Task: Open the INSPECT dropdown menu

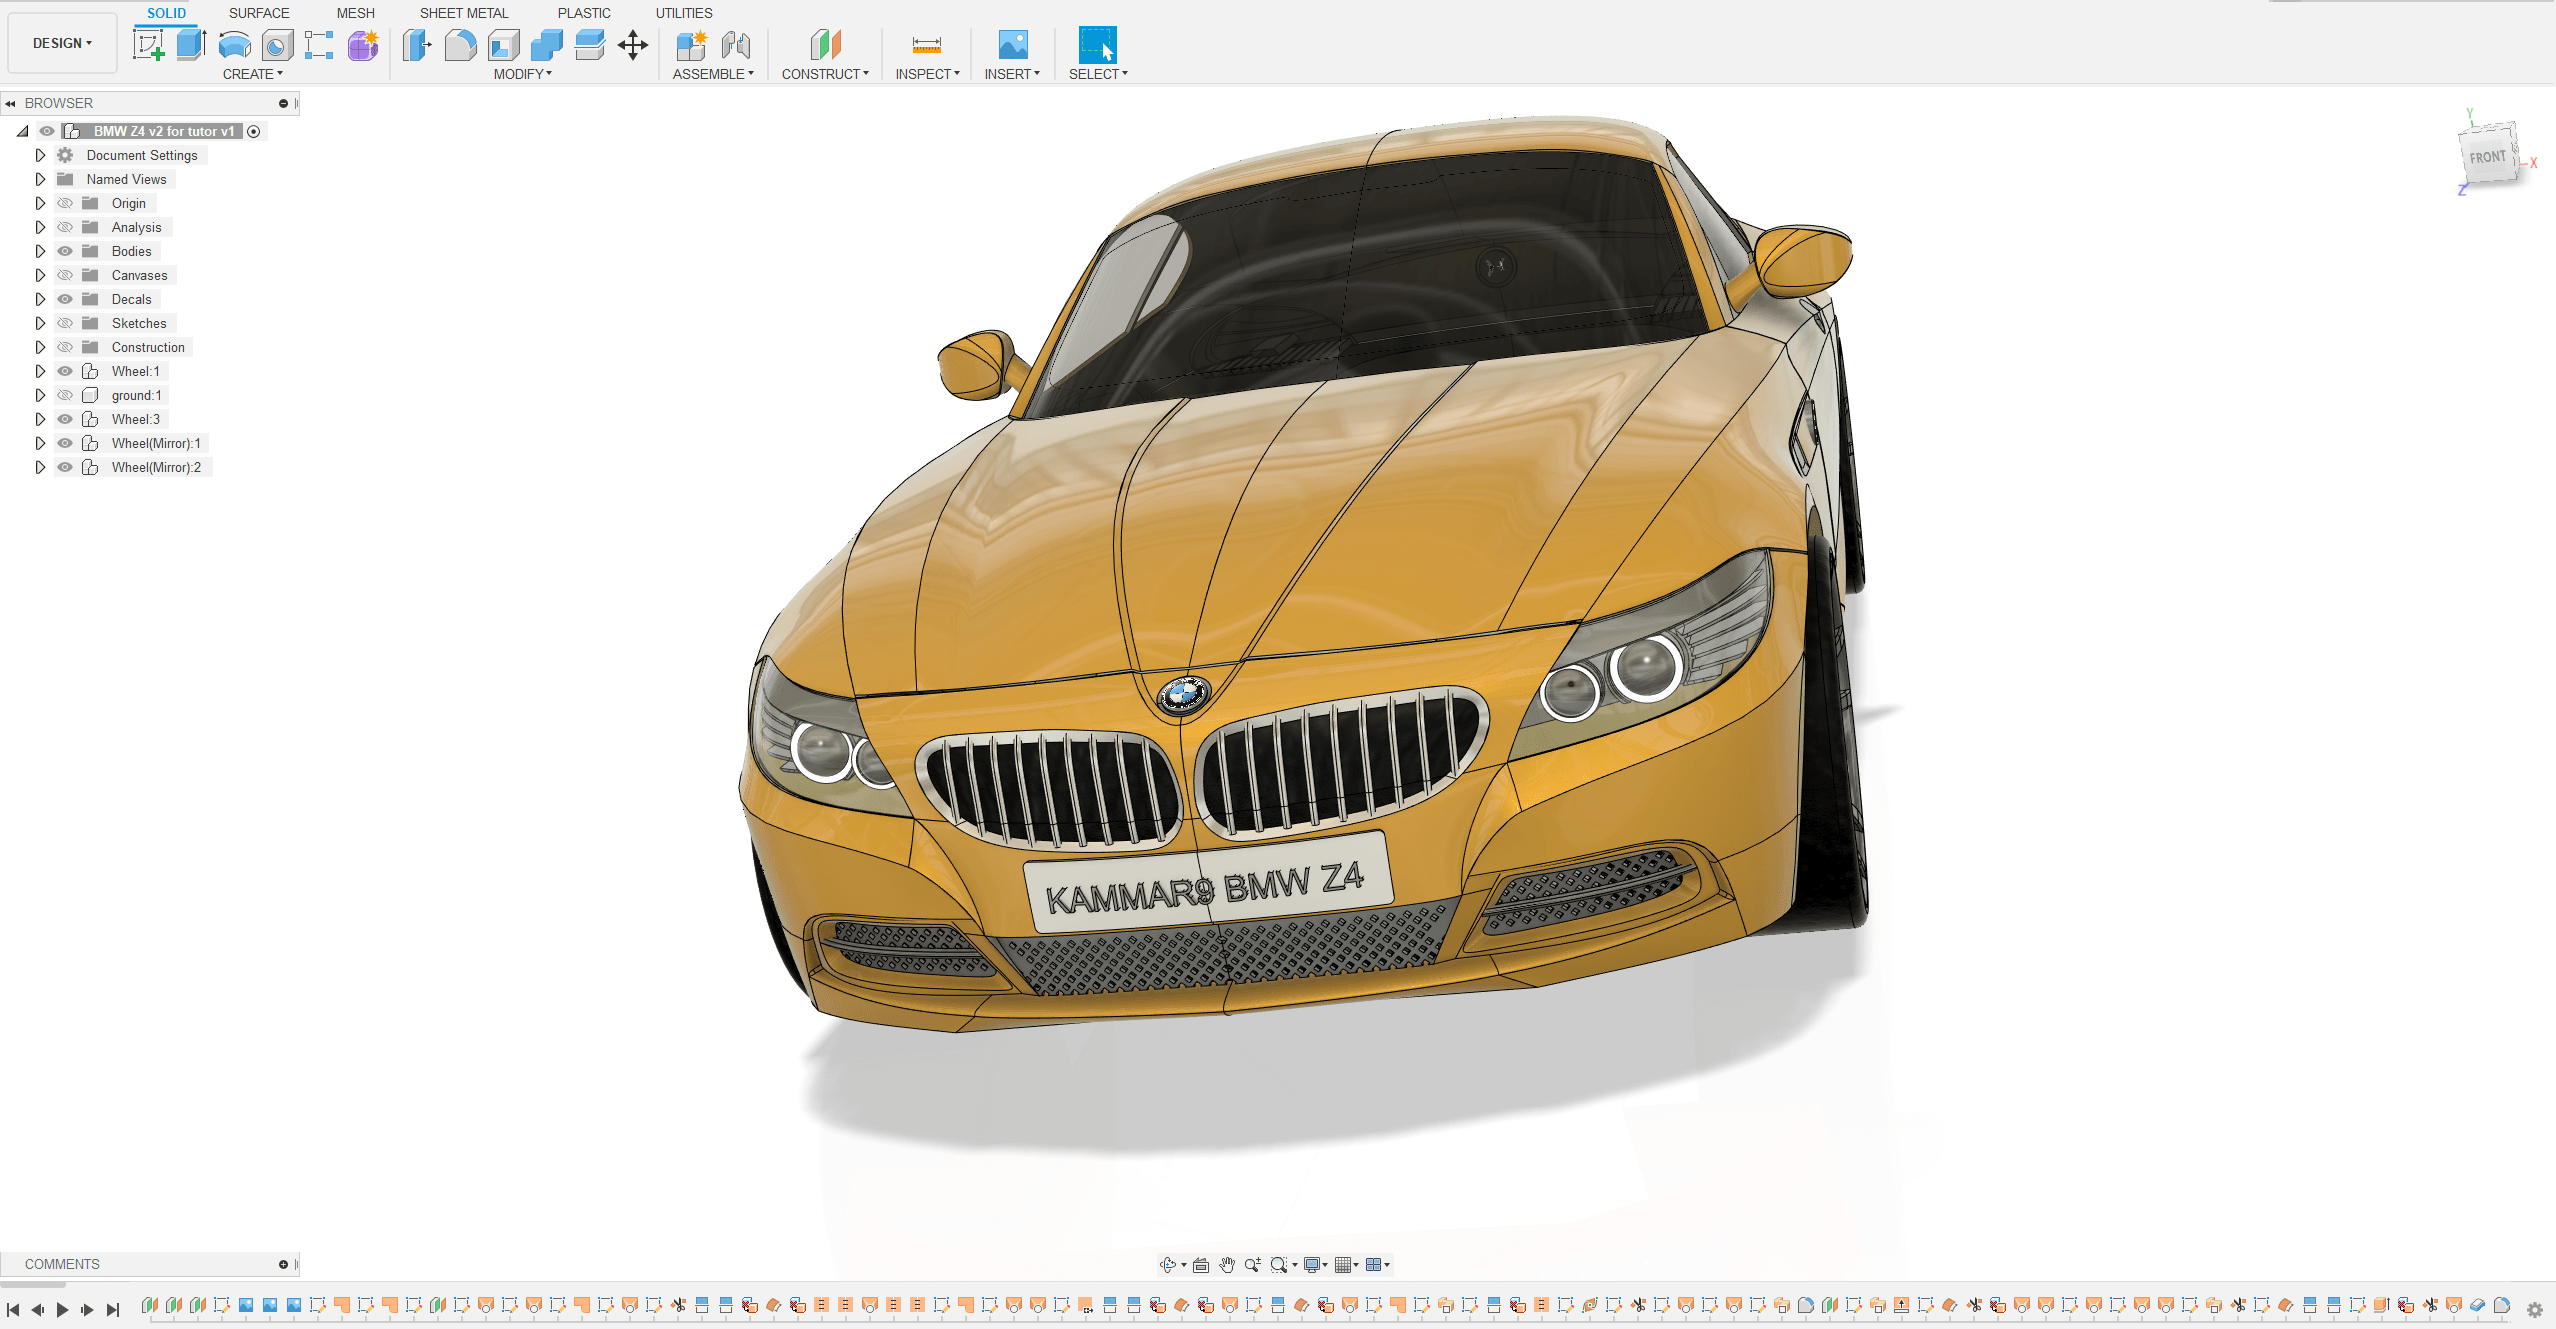Action: tap(927, 74)
